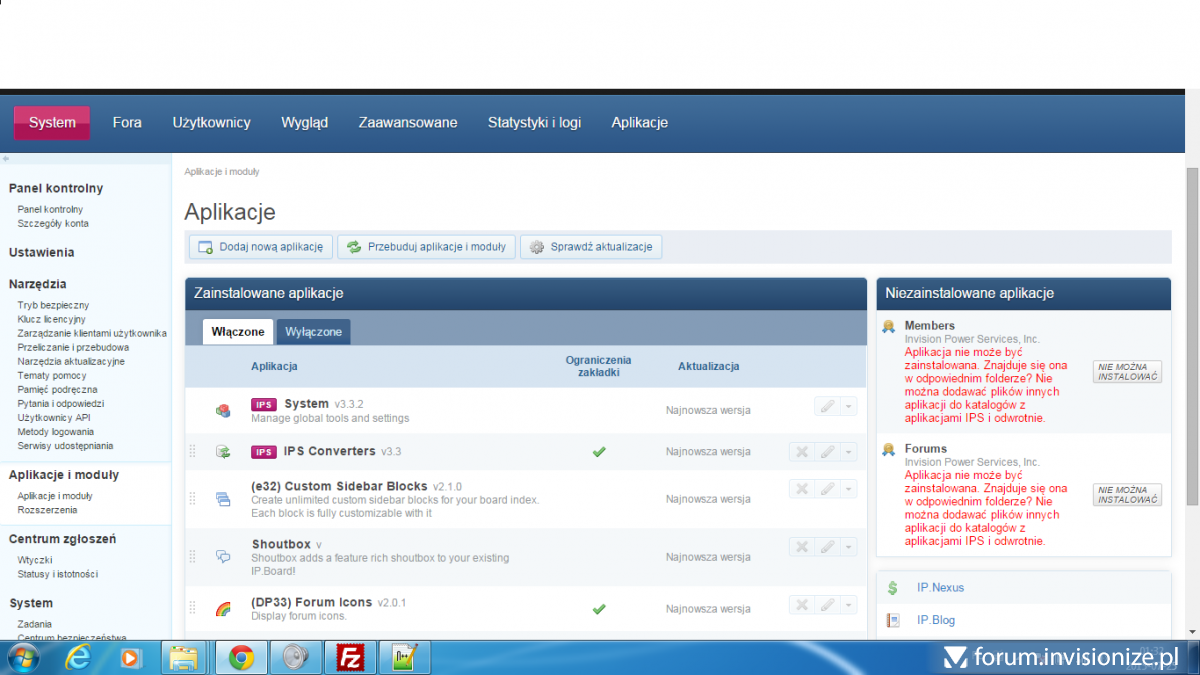This screenshot has height=675, width=1200.
Task: Click the edit pencil icon for IPS Converters
Action: 826,452
